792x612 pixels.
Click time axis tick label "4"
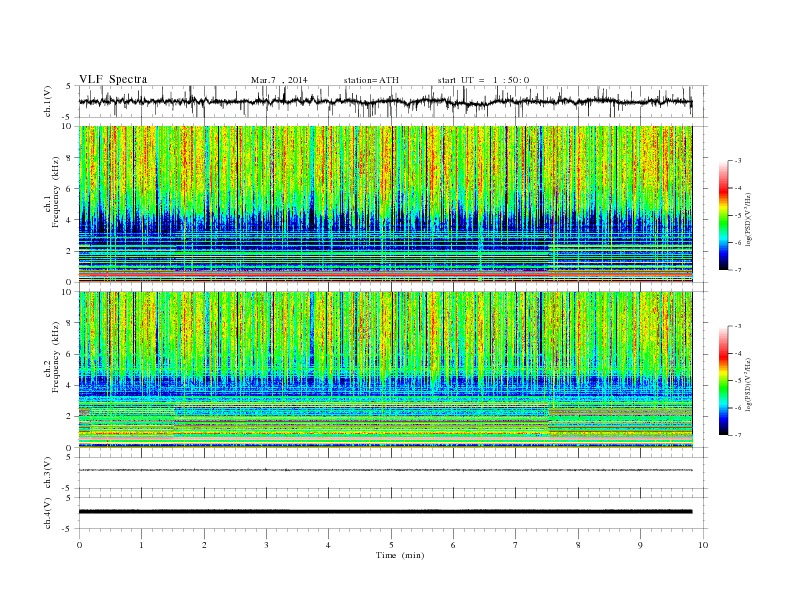328,545
